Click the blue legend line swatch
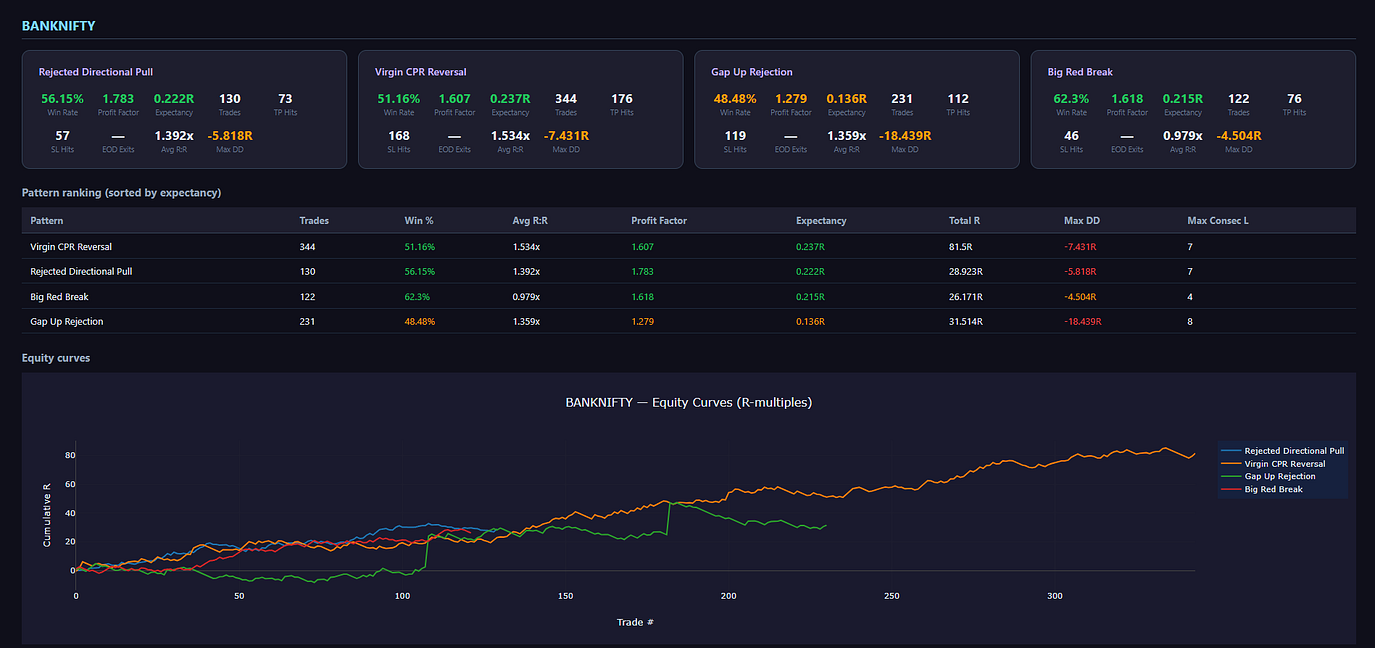Image resolution: width=1375 pixels, height=648 pixels. tap(1232, 451)
